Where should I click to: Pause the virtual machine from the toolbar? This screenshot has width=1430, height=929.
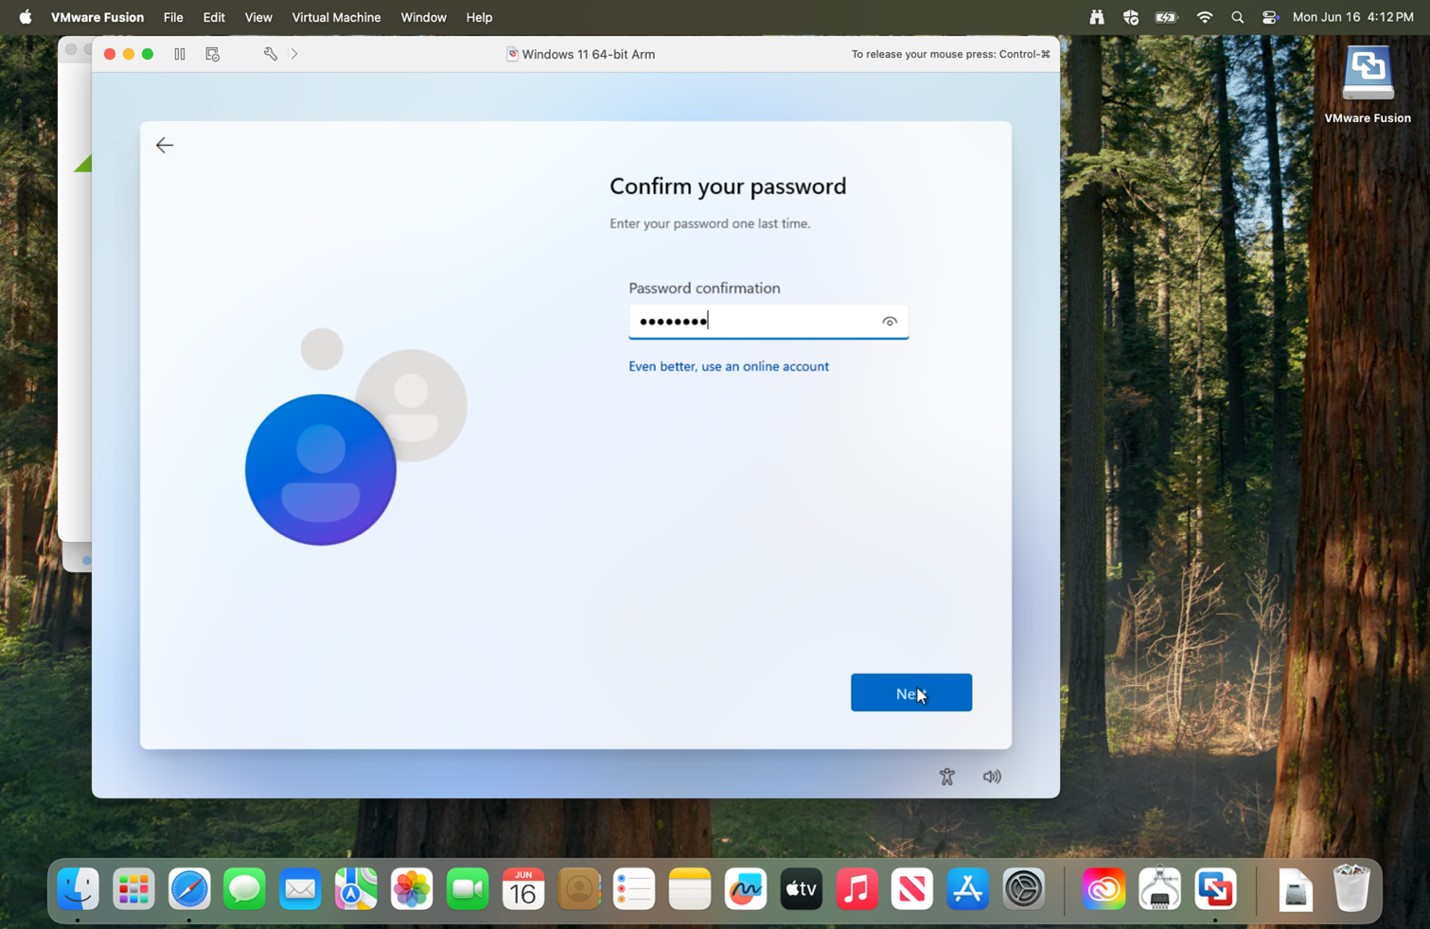point(180,54)
